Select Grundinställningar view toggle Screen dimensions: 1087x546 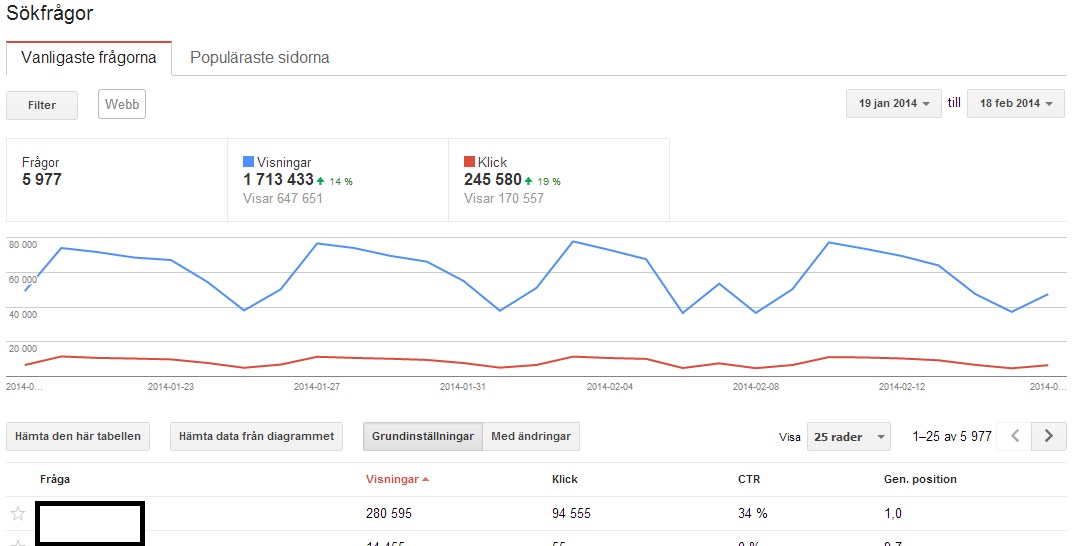423,437
